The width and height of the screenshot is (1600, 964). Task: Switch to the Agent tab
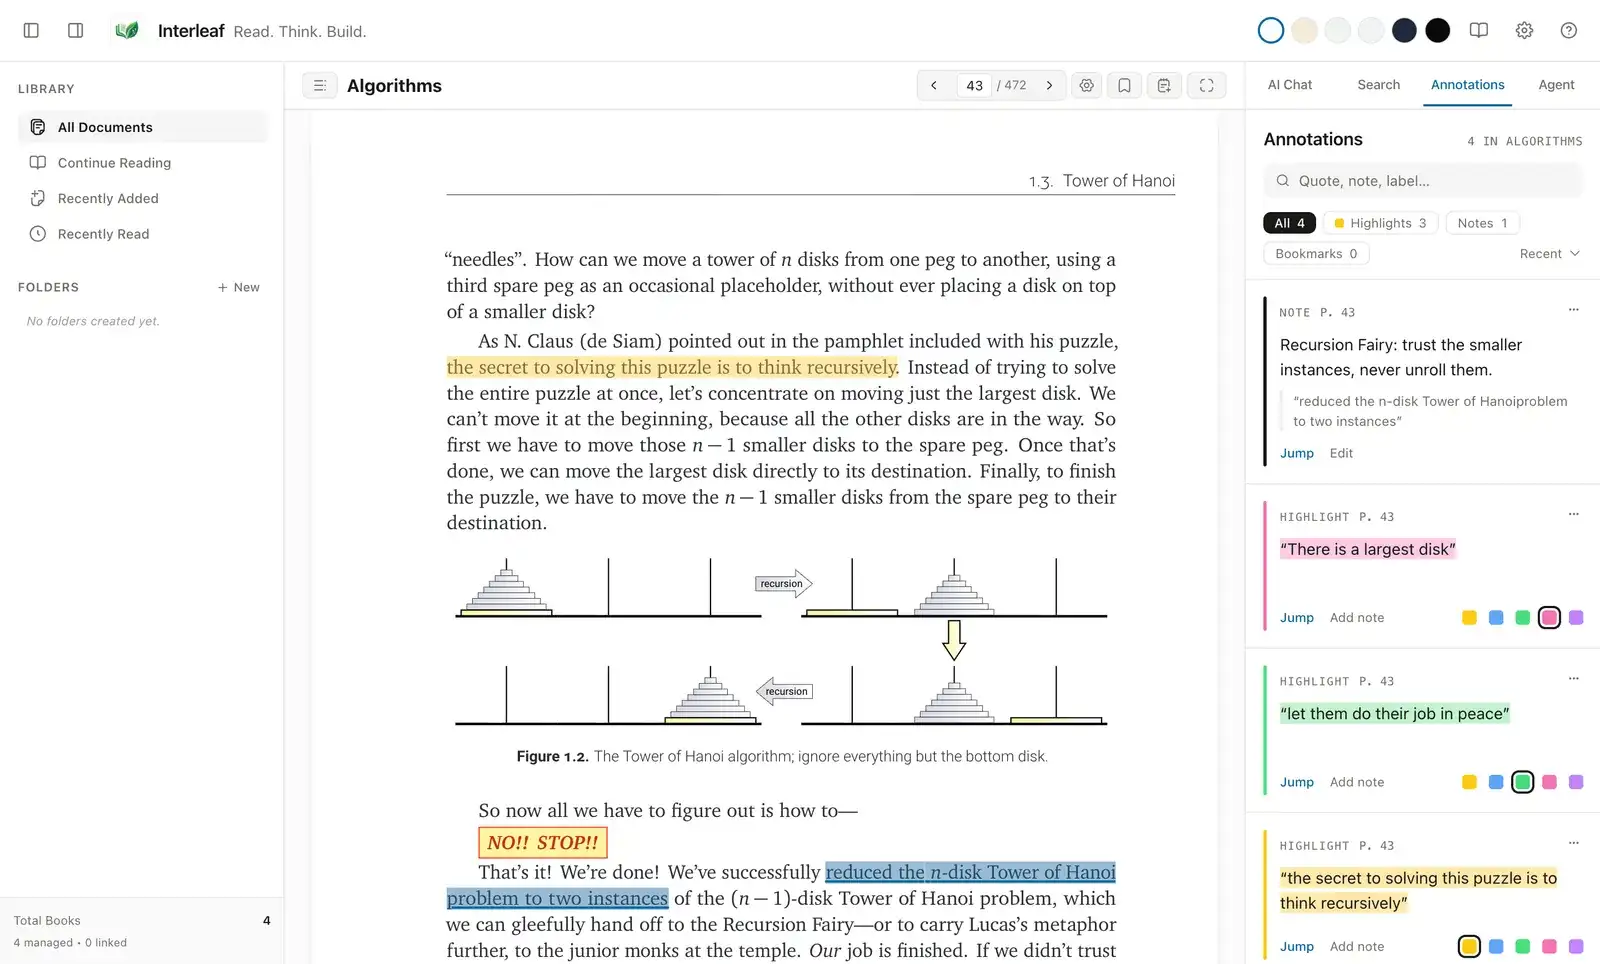(x=1556, y=85)
